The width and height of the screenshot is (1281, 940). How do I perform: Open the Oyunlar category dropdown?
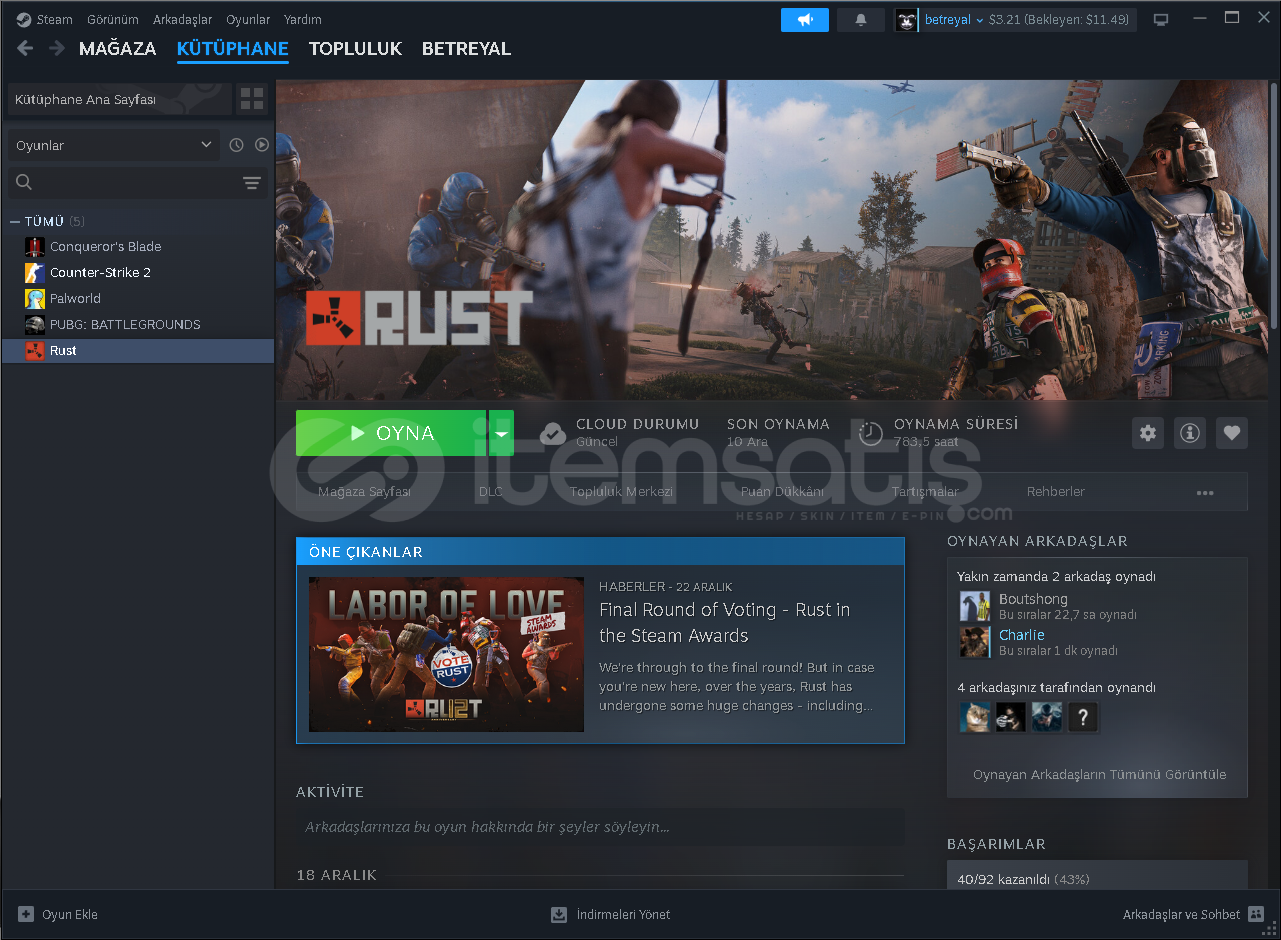[114, 145]
